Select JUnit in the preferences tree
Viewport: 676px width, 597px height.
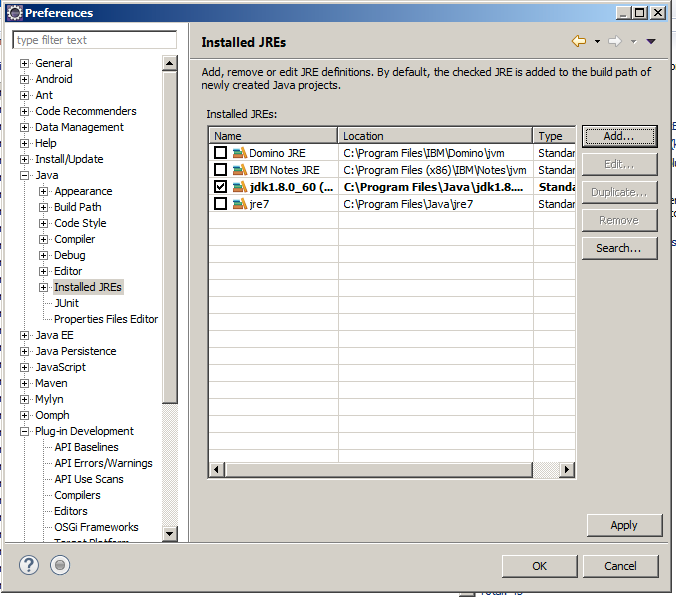(x=66, y=303)
